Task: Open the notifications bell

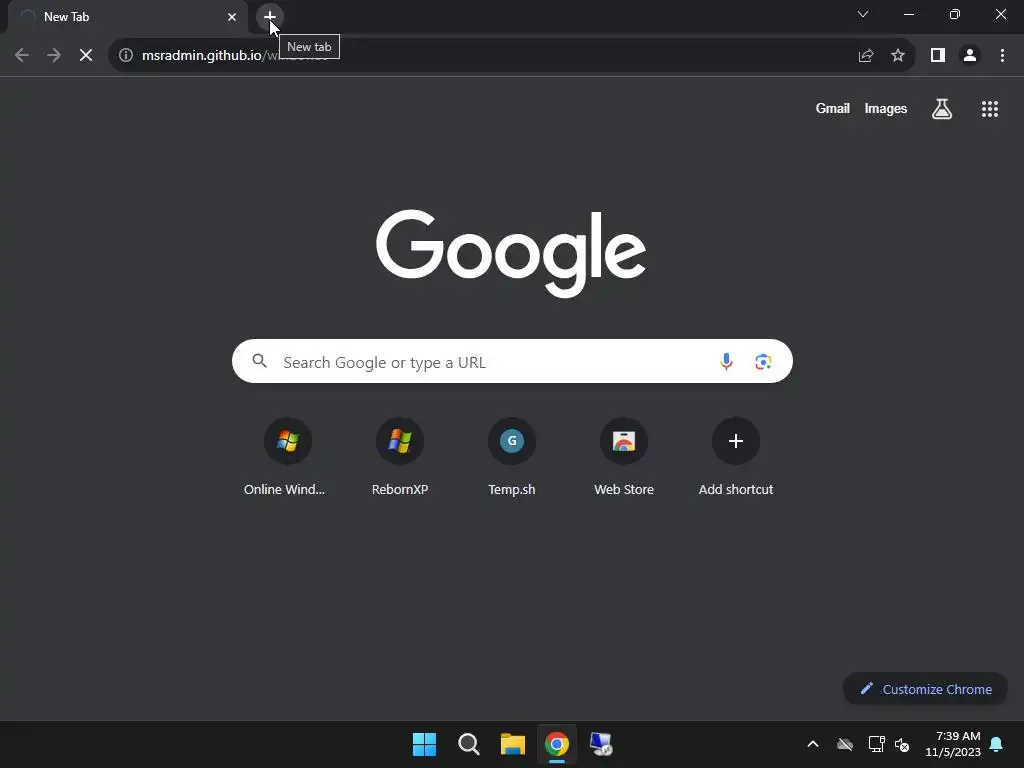Action: click(x=997, y=744)
